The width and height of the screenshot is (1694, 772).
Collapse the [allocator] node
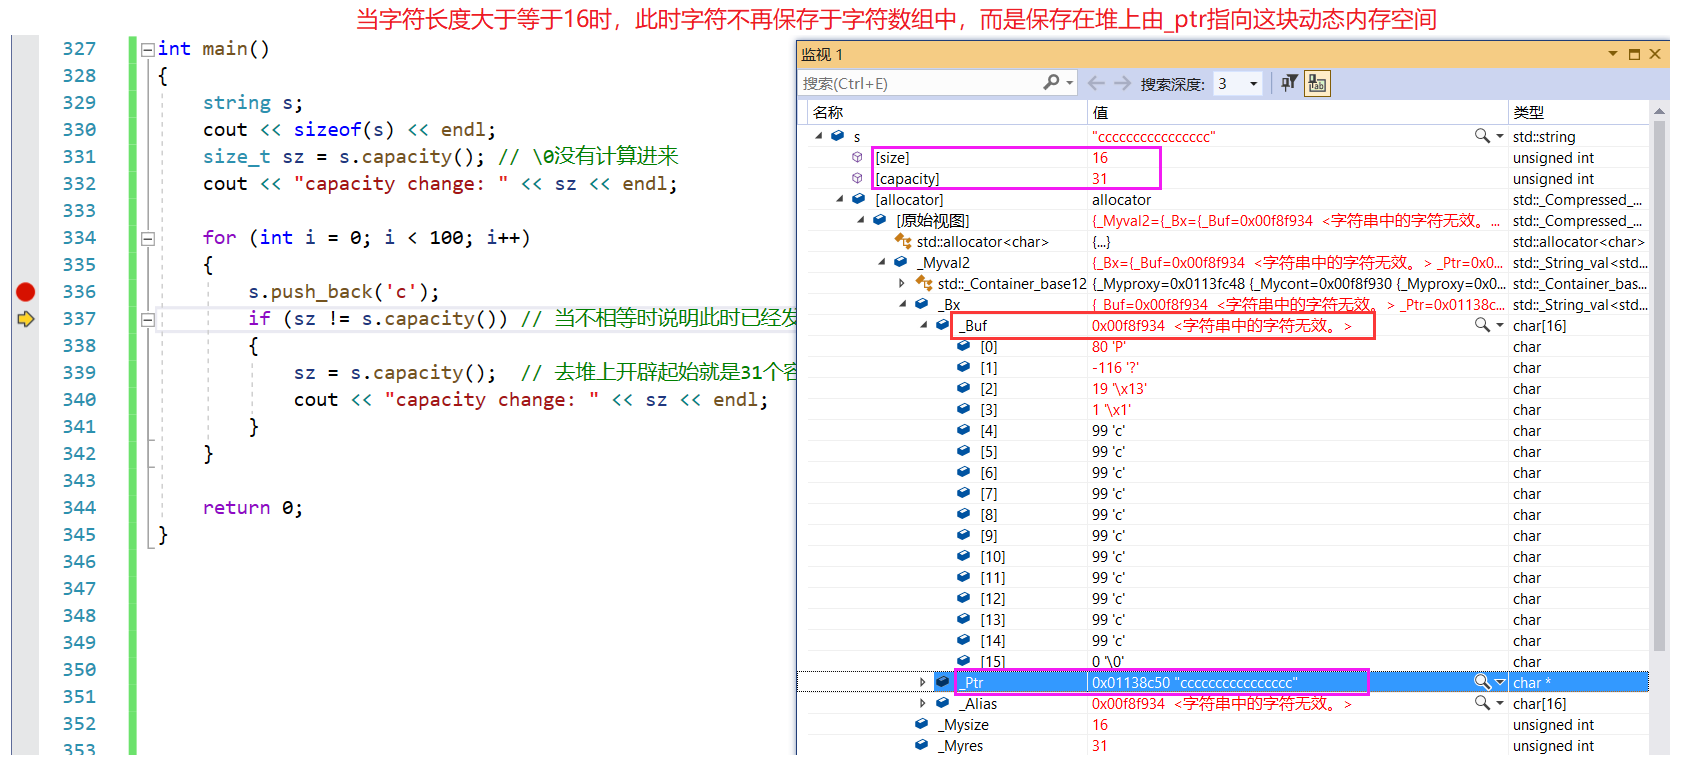[x=840, y=199]
